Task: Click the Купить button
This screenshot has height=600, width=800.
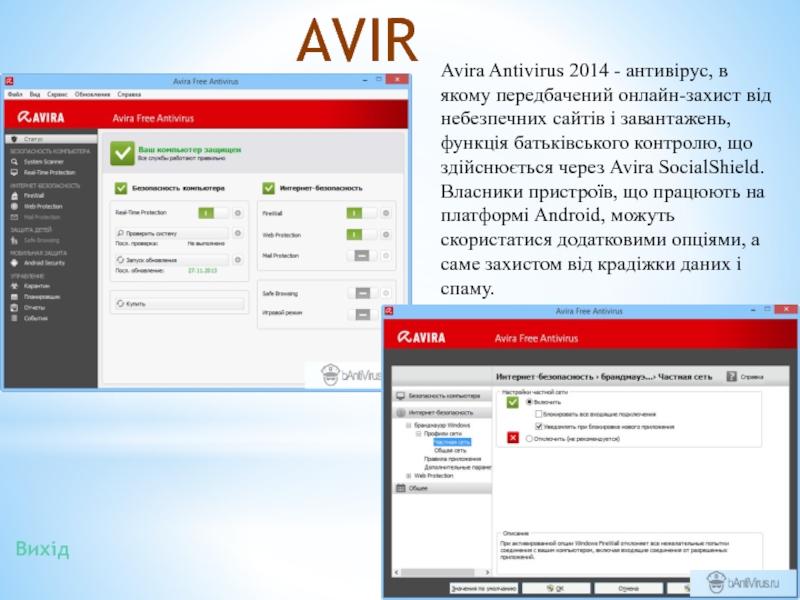Action: coord(179,304)
